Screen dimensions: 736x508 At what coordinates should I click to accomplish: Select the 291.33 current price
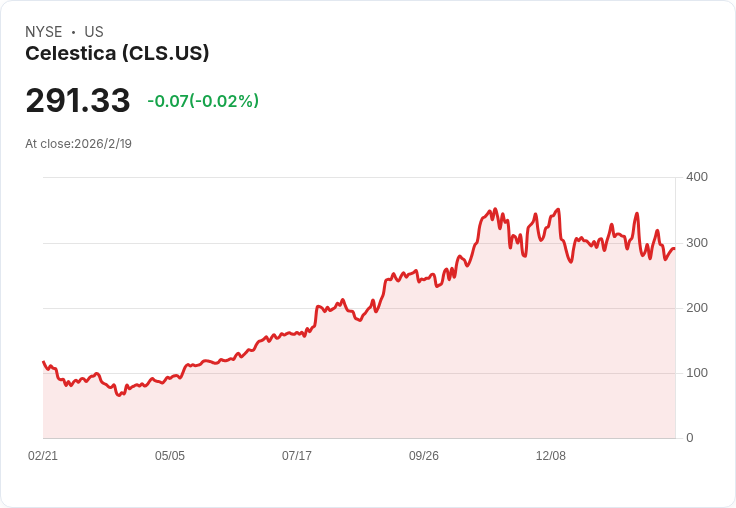click(78, 101)
